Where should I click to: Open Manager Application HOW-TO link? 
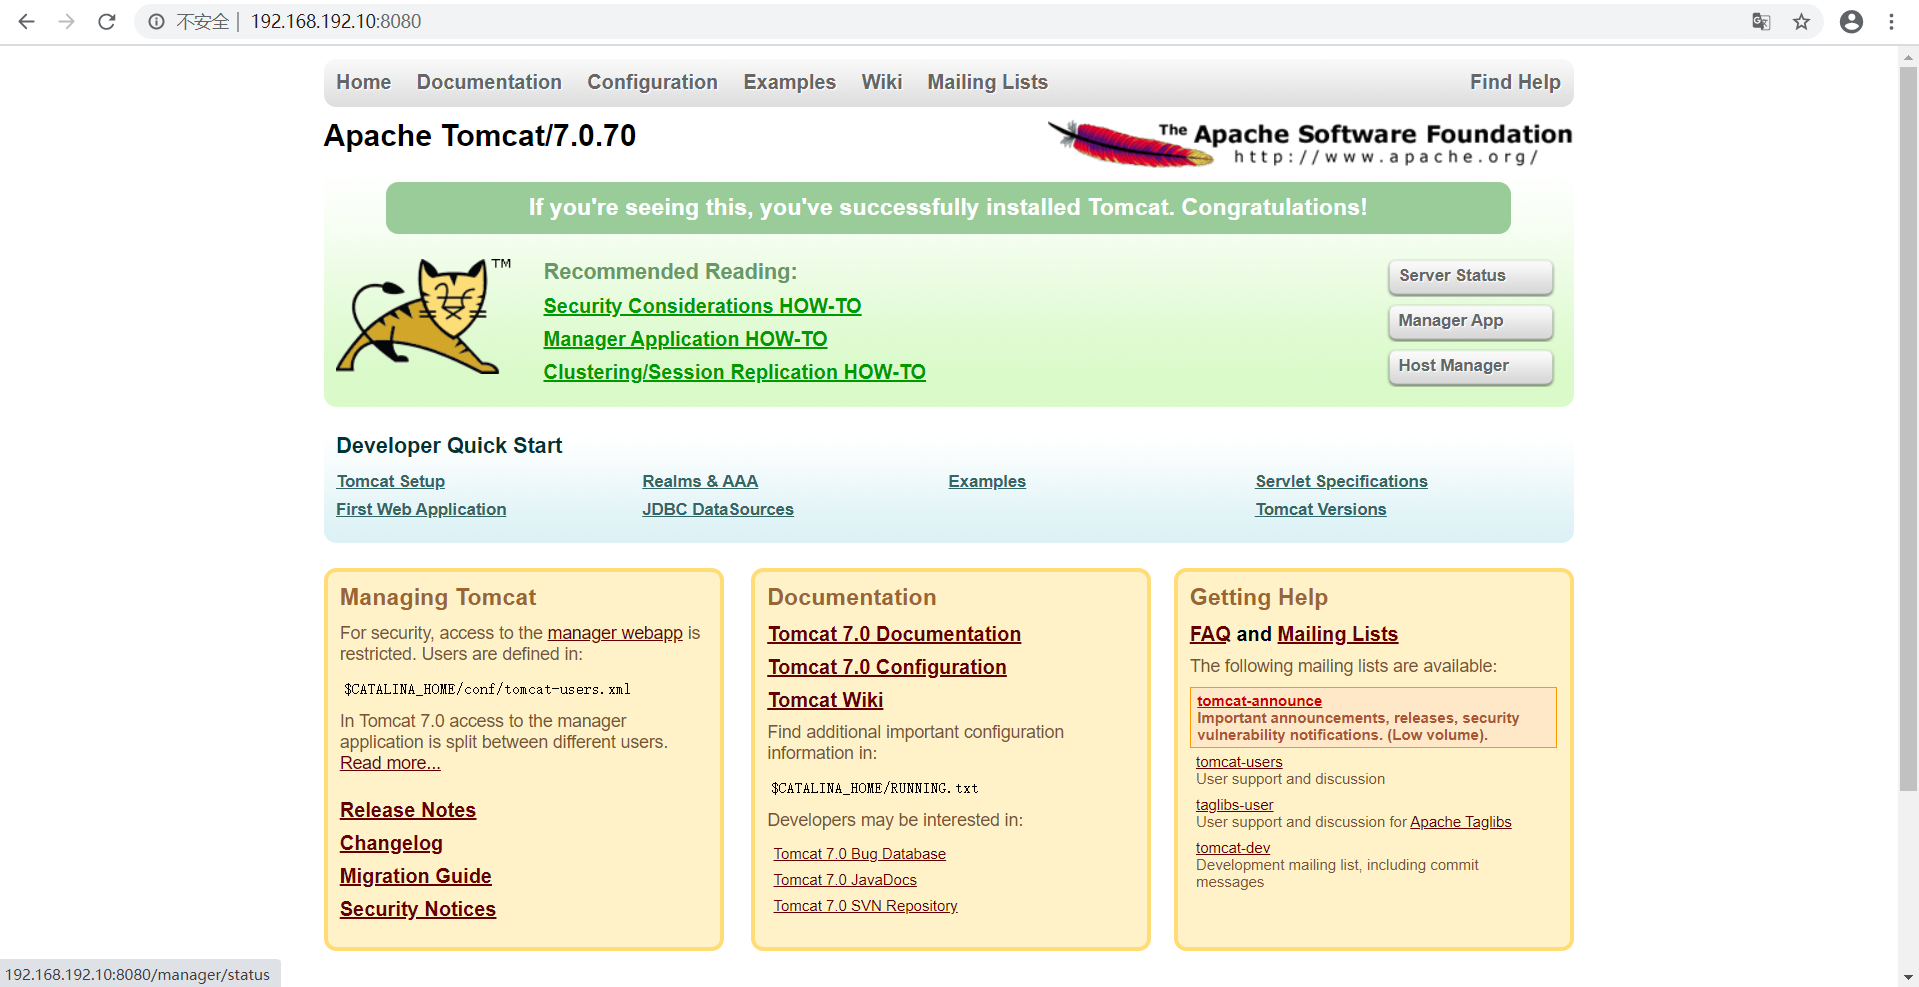685,339
